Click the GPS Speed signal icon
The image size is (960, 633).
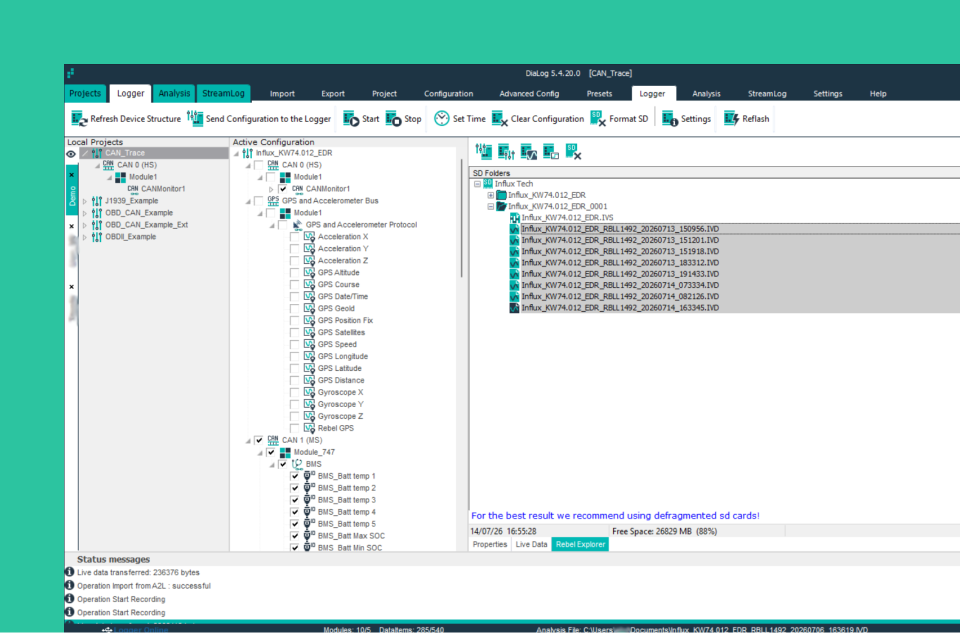click(x=309, y=344)
